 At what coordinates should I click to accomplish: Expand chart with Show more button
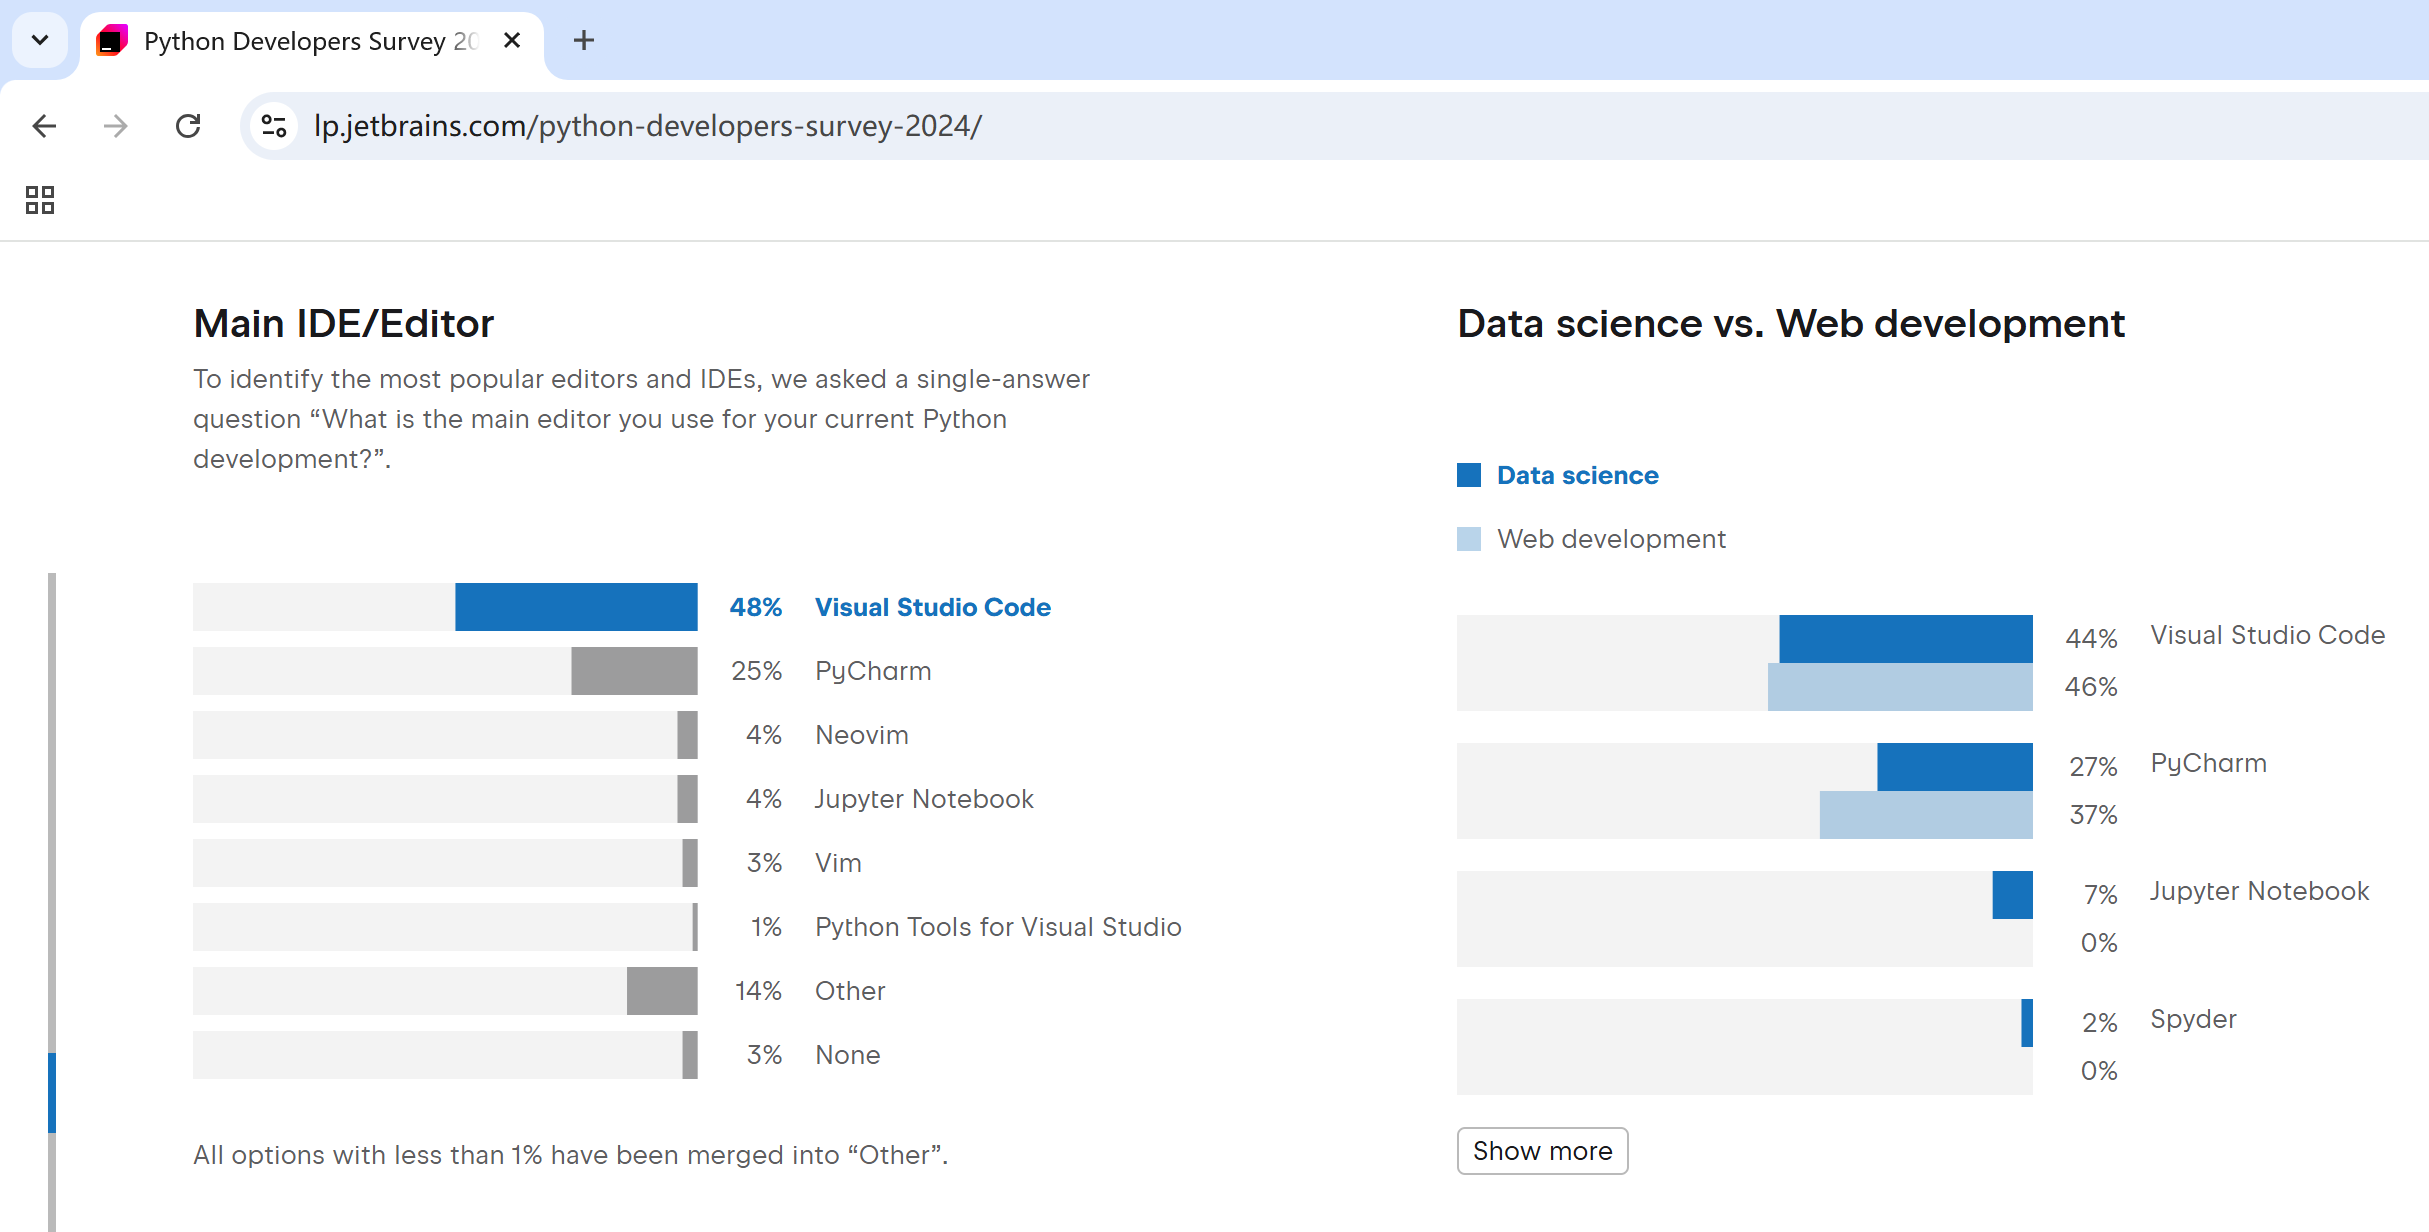point(1542,1151)
